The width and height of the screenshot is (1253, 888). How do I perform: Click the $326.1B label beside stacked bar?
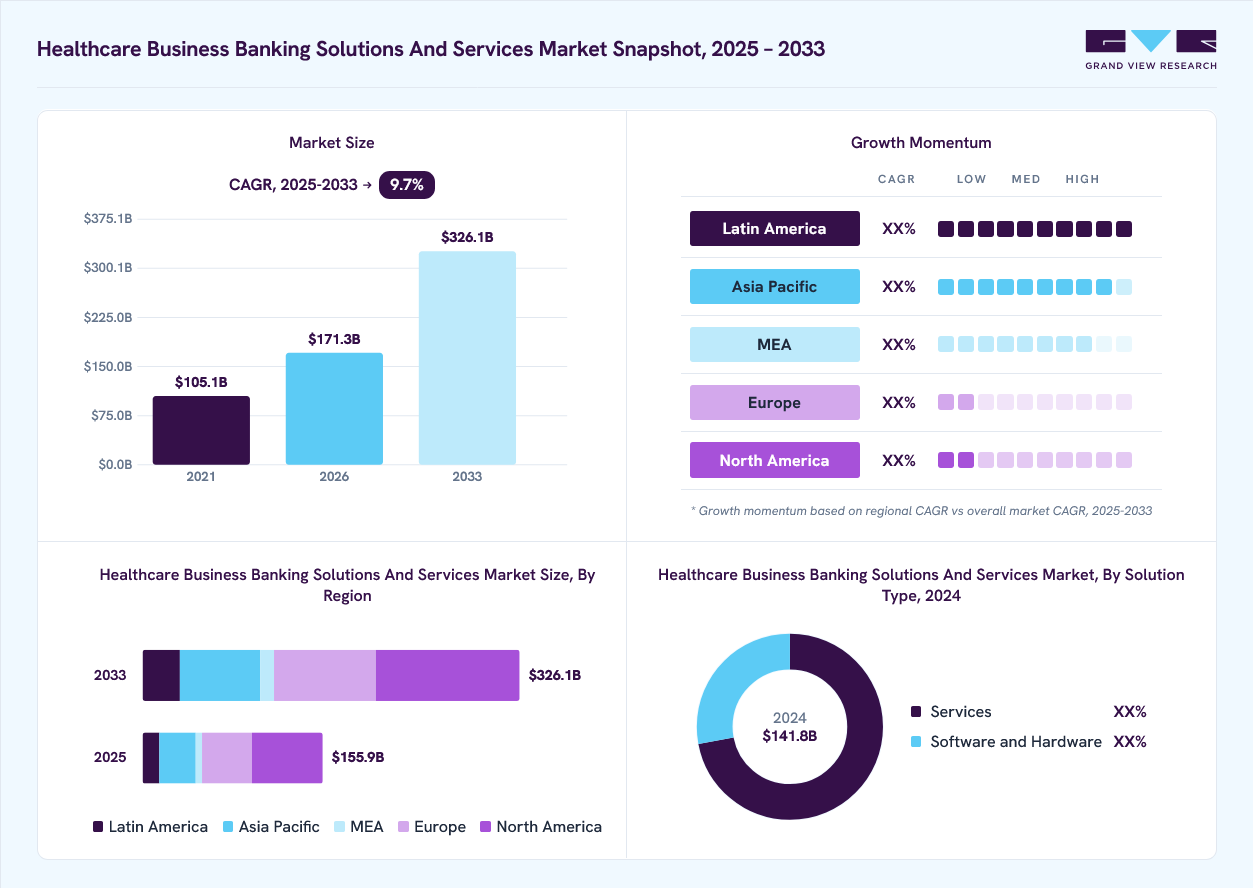(x=555, y=675)
